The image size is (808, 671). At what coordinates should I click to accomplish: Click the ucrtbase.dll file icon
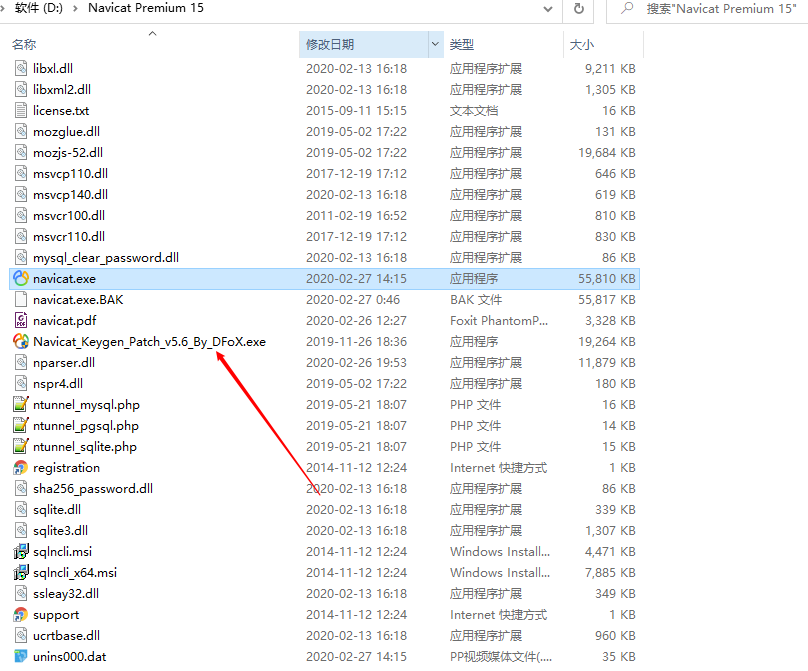pos(21,636)
